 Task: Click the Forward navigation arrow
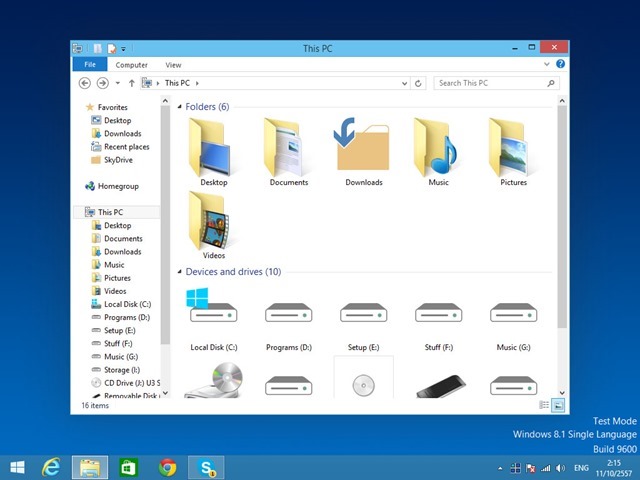click(x=102, y=83)
